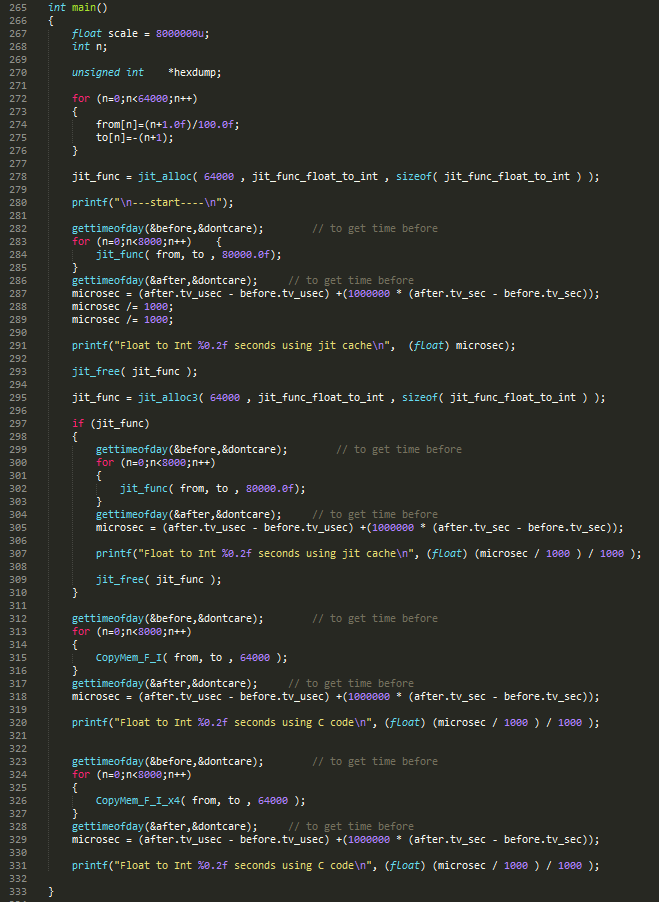659x902 pixels.
Task: Click 'gettimeofday' on line 317
Action: tap(108, 683)
